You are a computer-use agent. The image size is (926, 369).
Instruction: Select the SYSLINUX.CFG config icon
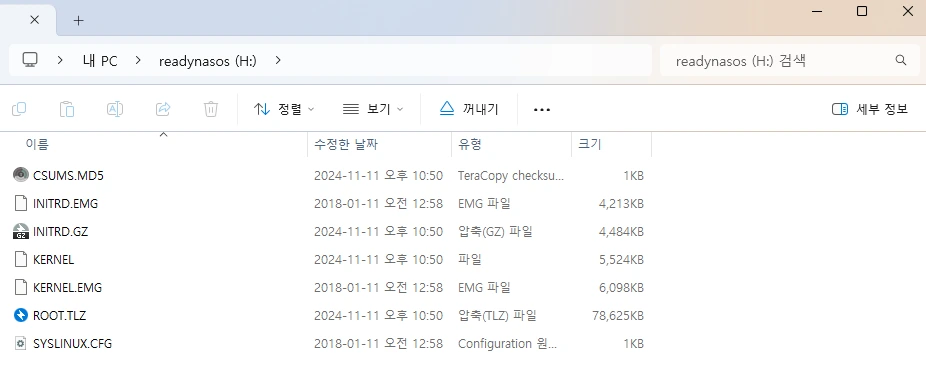click(21, 343)
